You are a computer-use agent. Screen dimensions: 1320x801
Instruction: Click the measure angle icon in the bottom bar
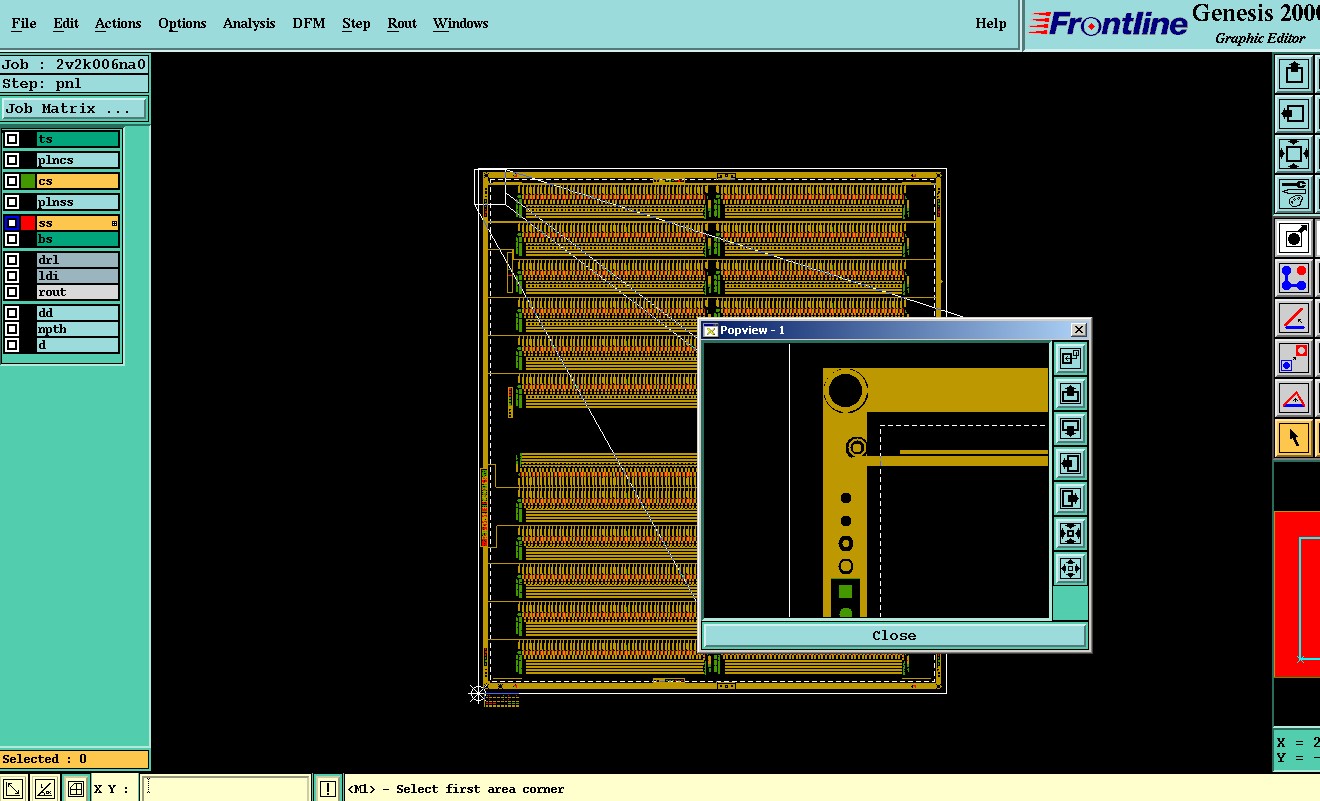44,789
